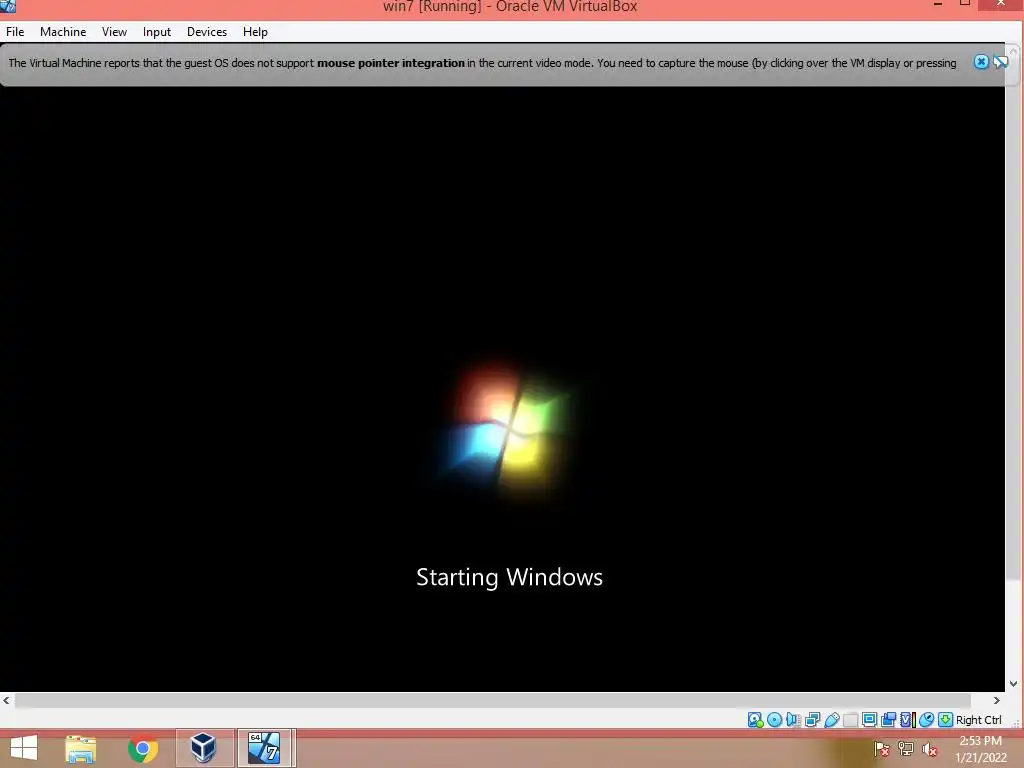Open the Devices menu
Image resolution: width=1024 pixels, height=768 pixels.
207,31
